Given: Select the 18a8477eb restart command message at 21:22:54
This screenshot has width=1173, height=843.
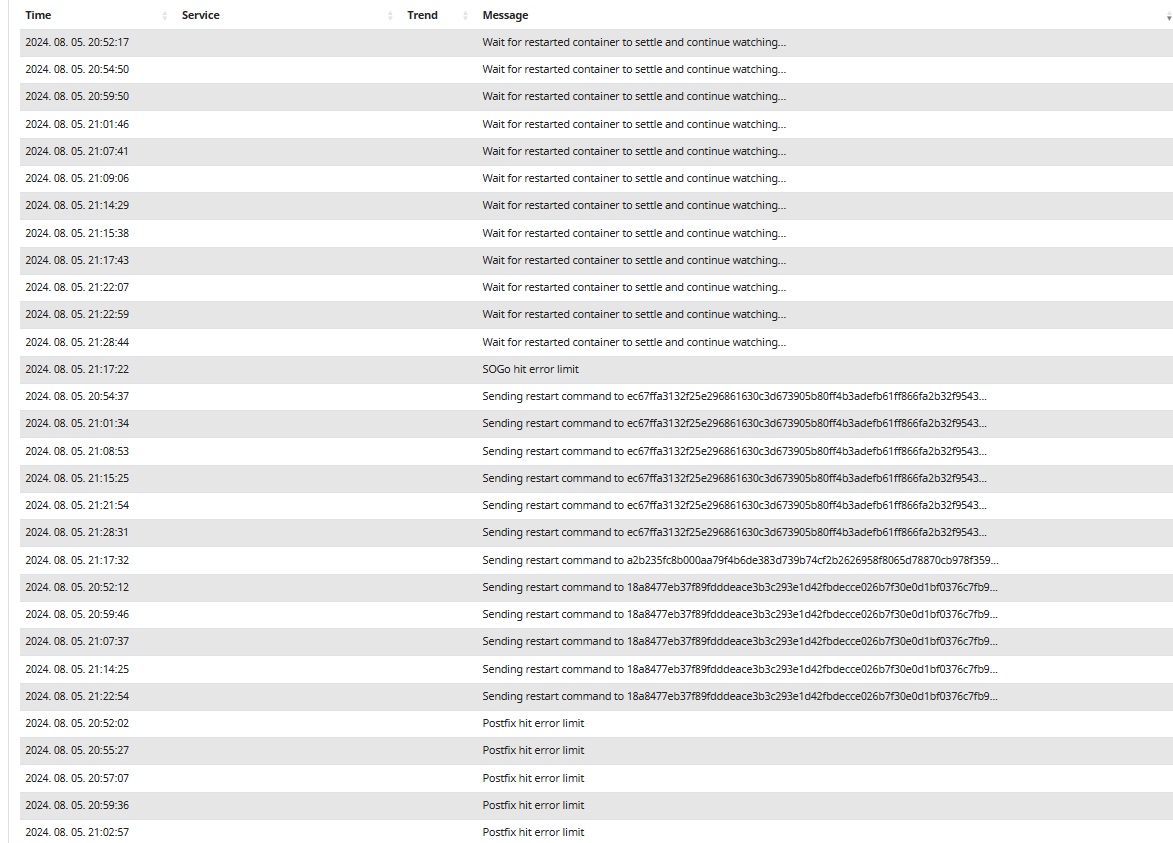Looking at the screenshot, I should tap(740, 696).
